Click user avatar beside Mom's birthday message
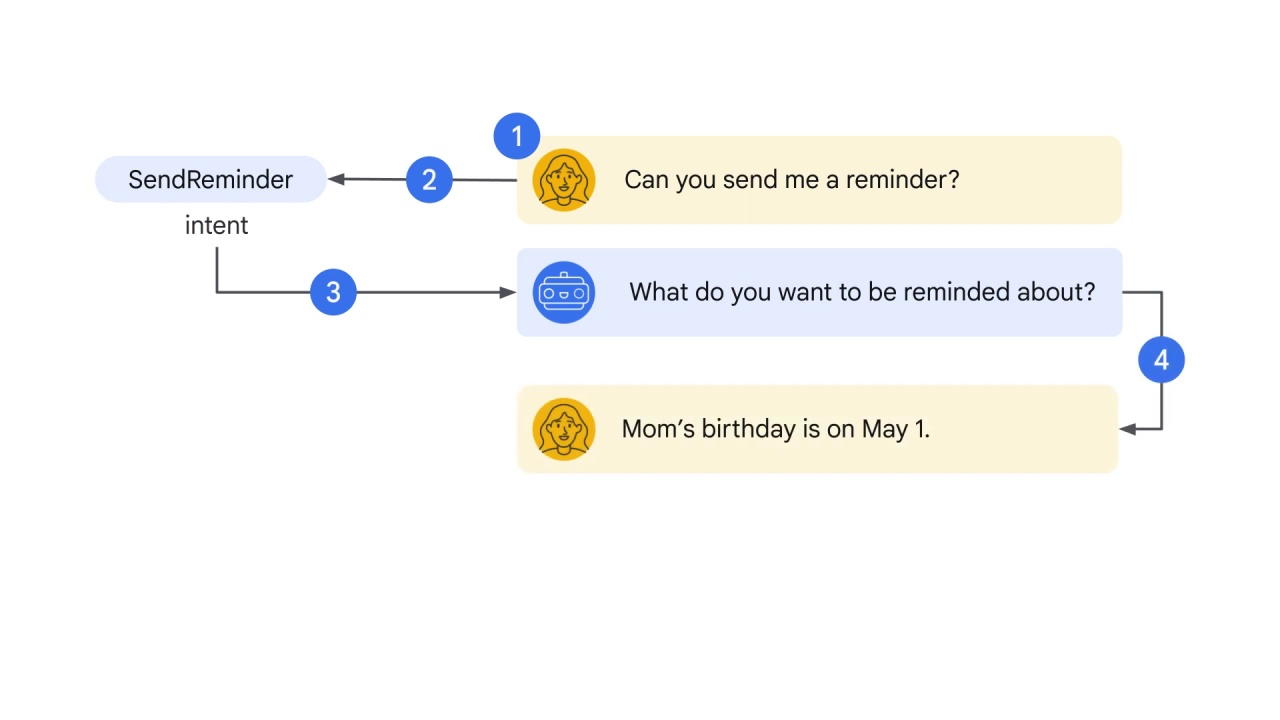Viewport: 1280px width, 720px height. 564,429
